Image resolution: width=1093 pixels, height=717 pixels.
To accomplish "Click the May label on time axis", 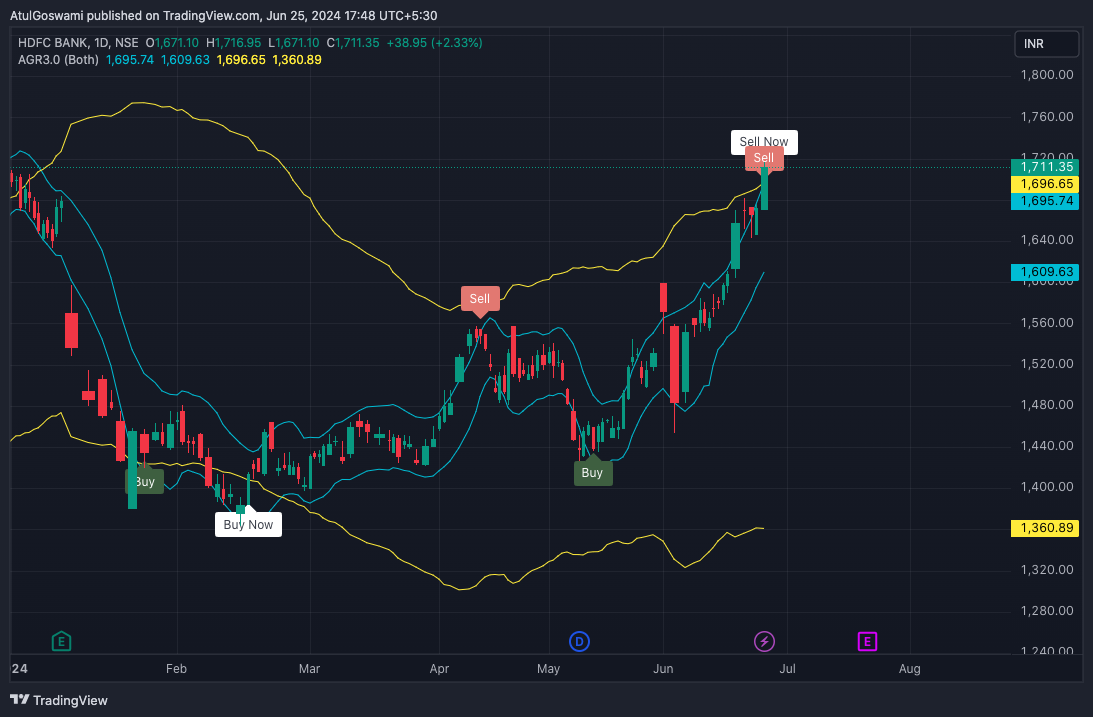I will (x=549, y=669).
